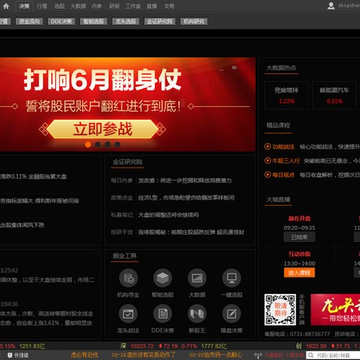Select the third banner carousel dot

(107, 144)
